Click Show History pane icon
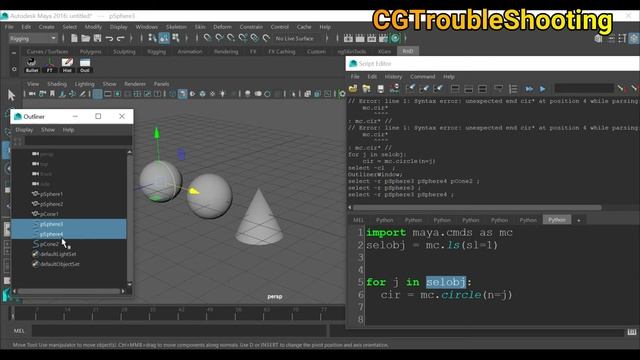640x360 pixels. 455,89
